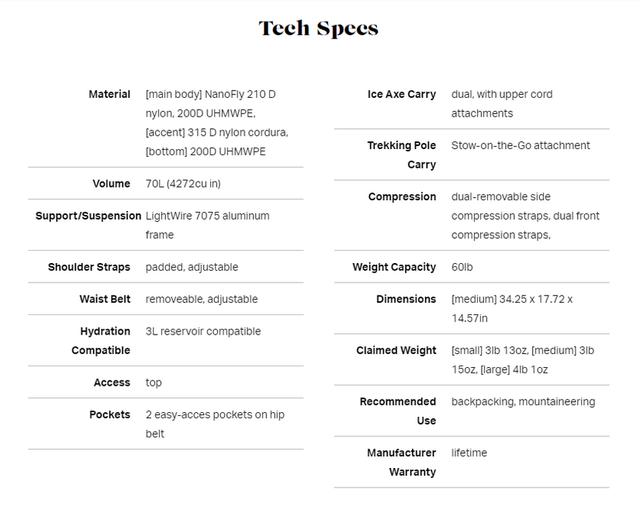The height and width of the screenshot is (520, 640).
Task: Click the Material row label
Action: [x=109, y=94]
